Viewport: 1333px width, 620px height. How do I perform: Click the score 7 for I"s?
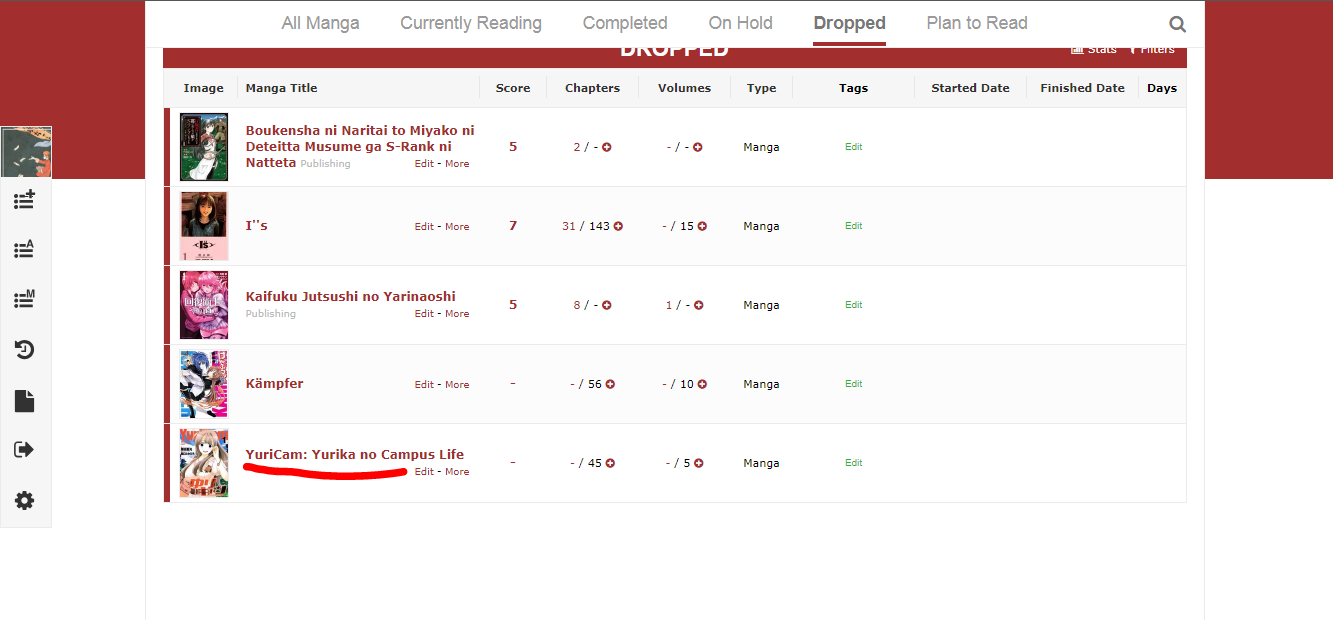pyautogui.click(x=513, y=226)
